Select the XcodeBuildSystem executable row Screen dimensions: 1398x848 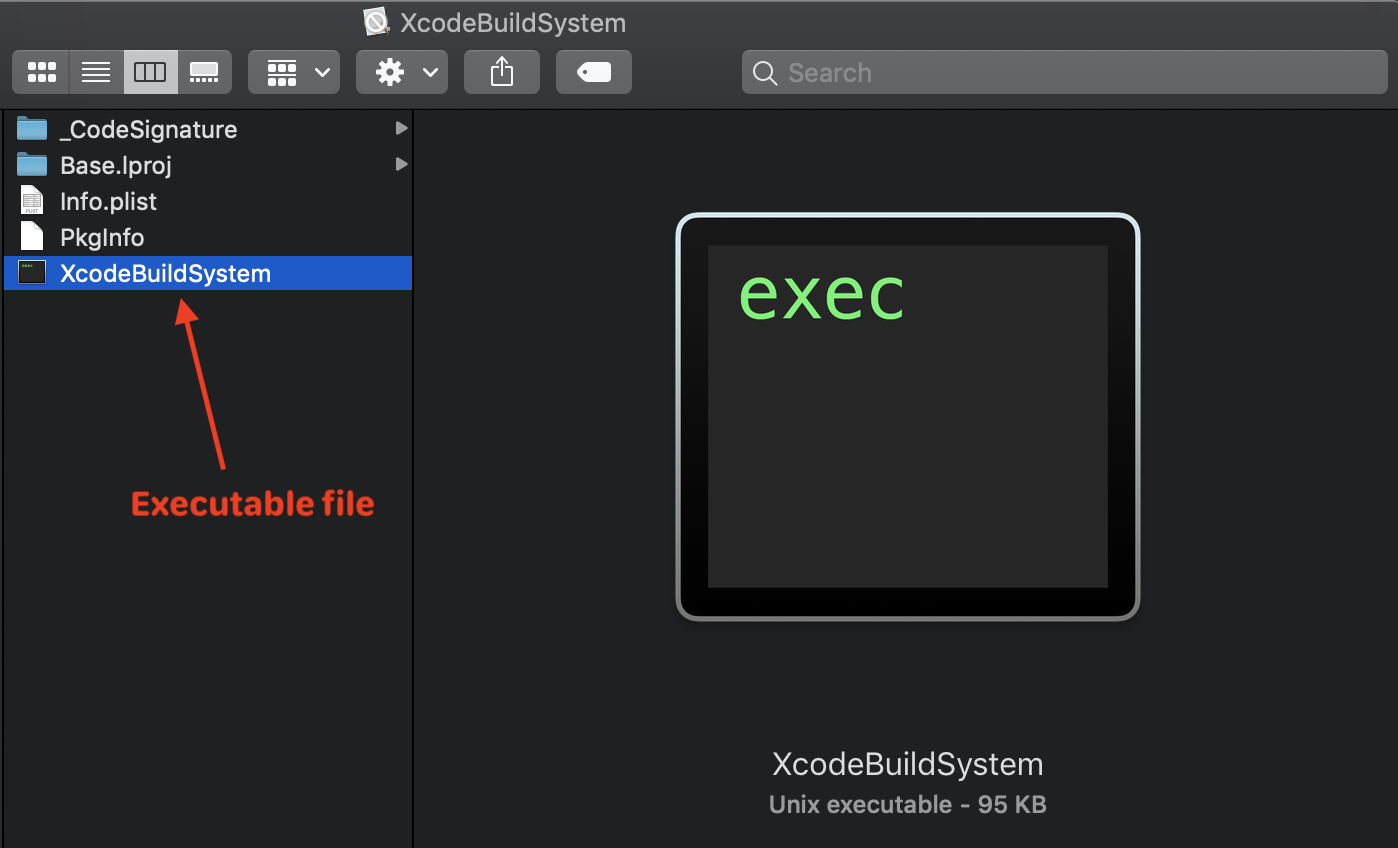pyautogui.click(x=207, y=273)
